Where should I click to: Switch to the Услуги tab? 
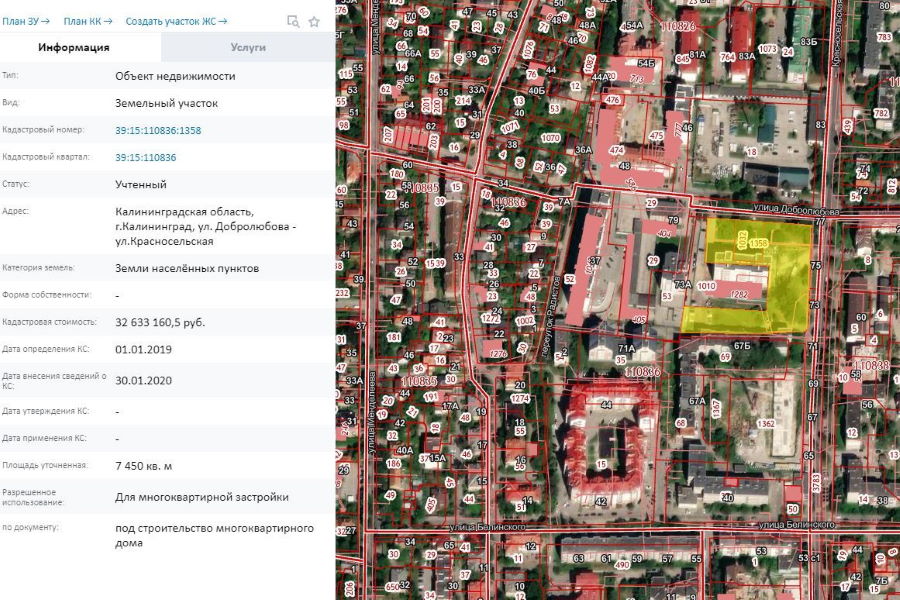point(248,47)
